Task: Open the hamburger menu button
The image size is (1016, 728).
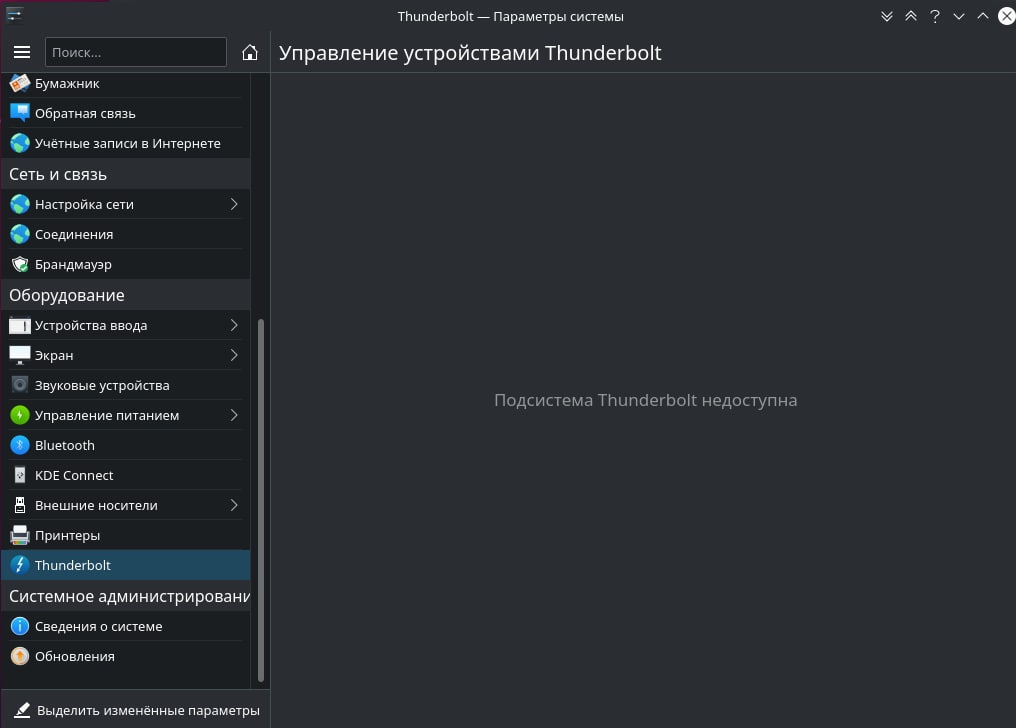Action: (x=22, y=52)
